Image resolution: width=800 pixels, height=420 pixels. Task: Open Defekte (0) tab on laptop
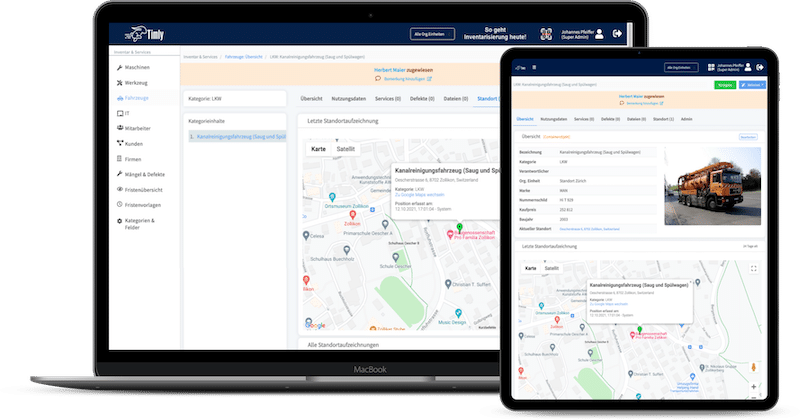click(422, 99)
